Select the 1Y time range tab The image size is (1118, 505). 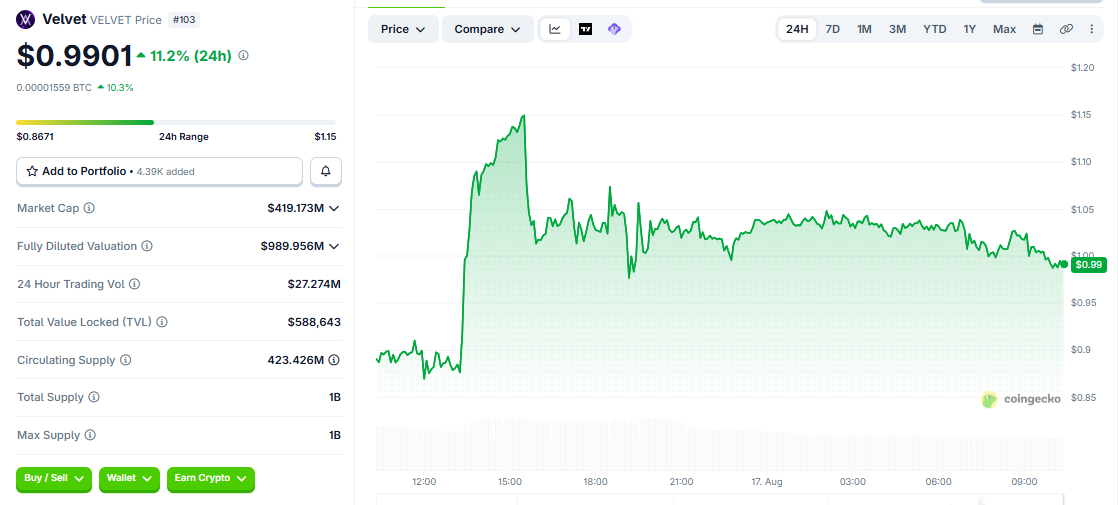970,29
